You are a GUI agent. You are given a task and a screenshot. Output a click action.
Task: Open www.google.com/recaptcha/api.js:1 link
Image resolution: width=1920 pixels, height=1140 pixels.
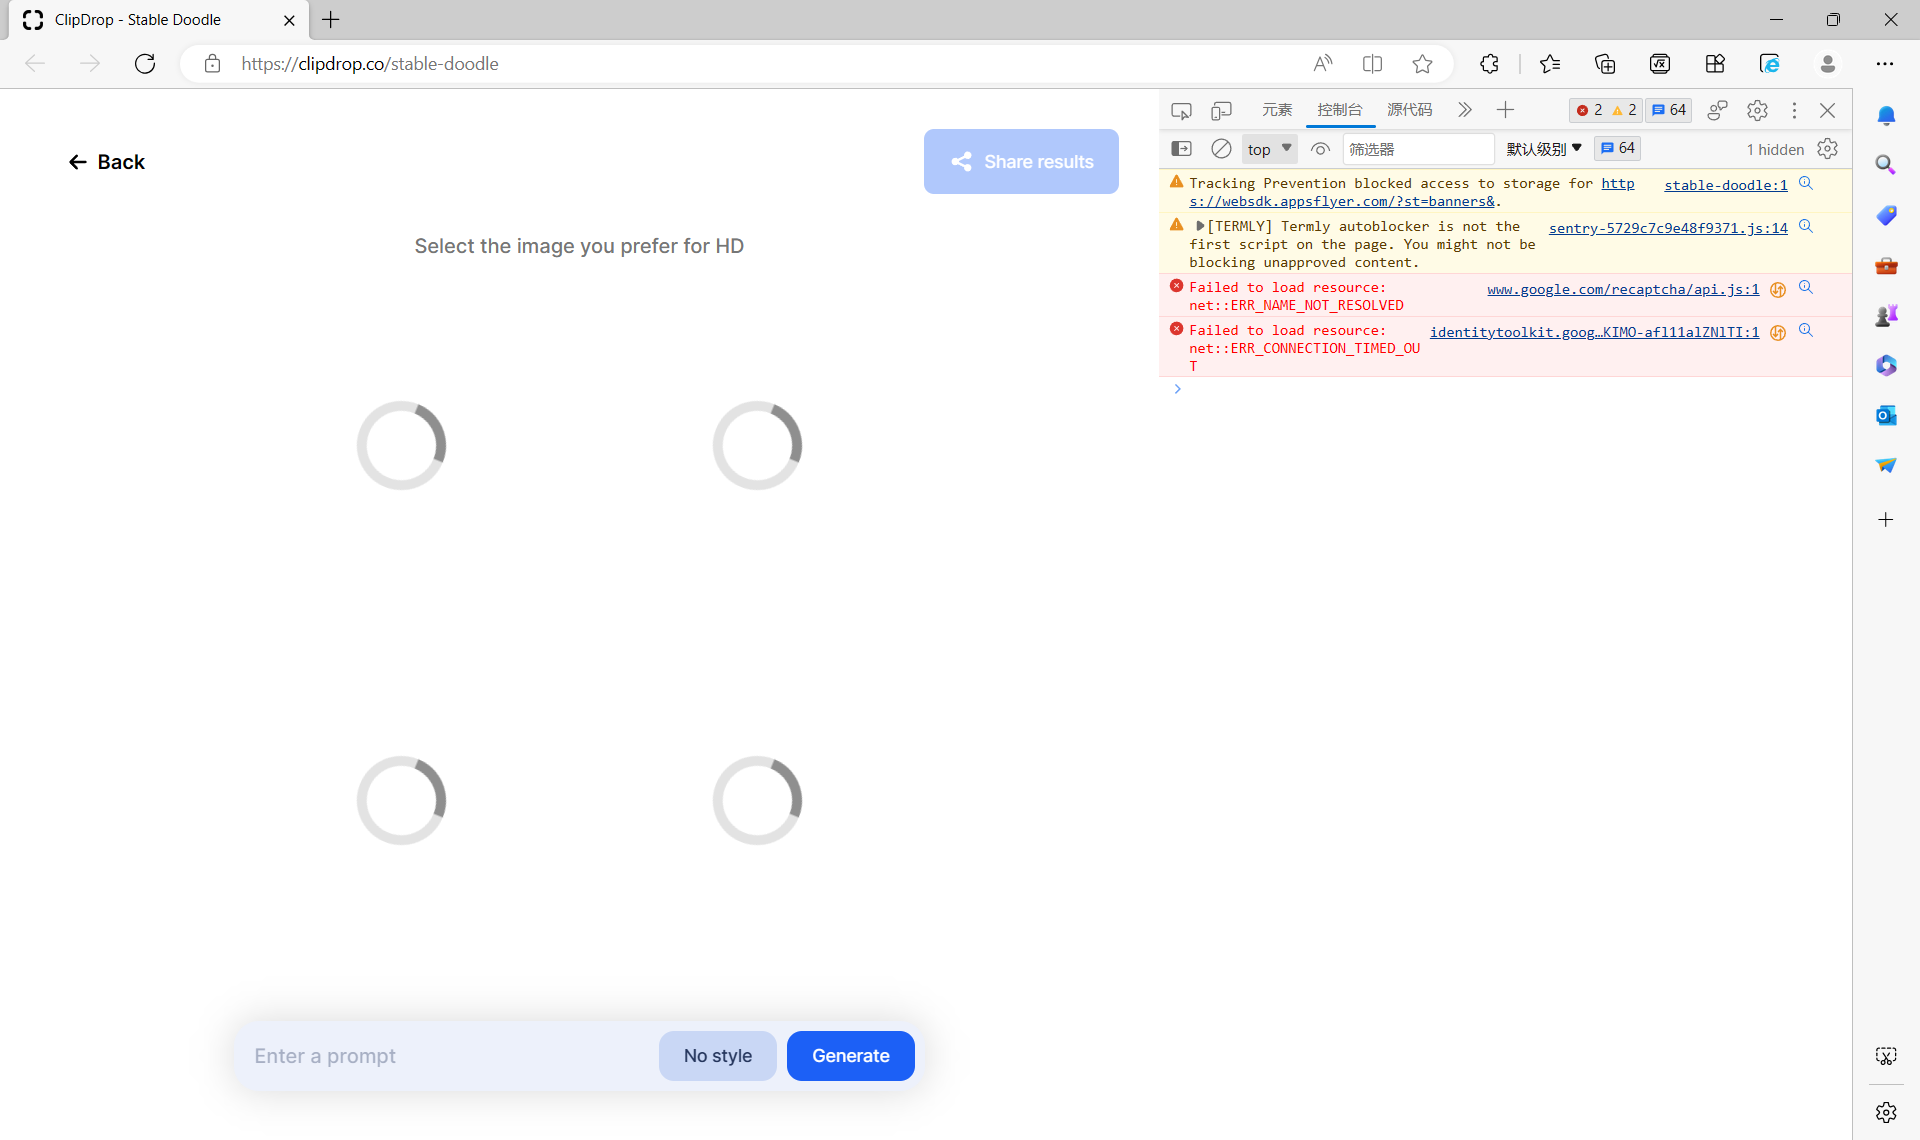[1623, 289]
